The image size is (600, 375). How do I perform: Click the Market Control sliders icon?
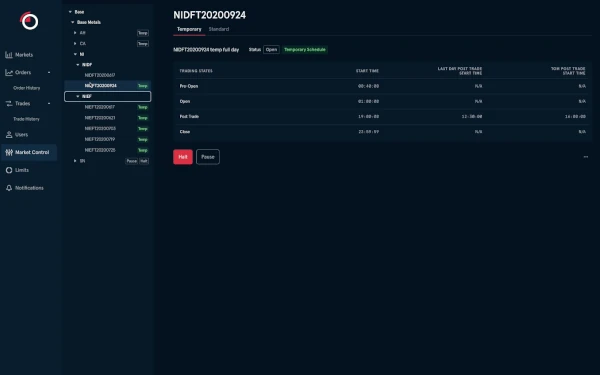tap(9, 152)
